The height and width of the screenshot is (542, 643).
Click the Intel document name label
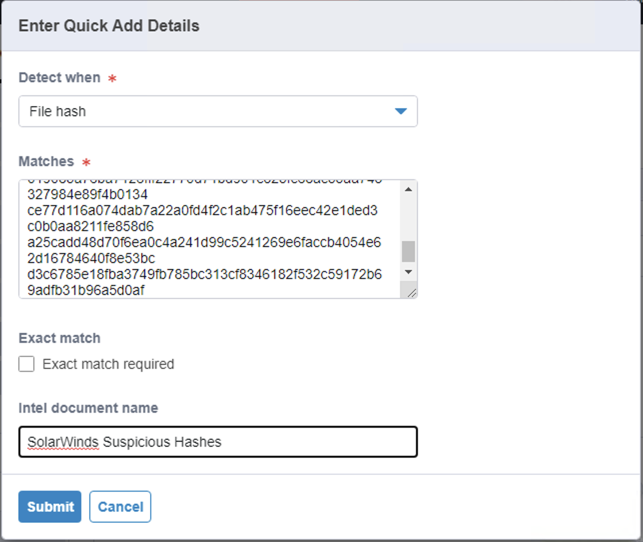[x=88, y=408]
